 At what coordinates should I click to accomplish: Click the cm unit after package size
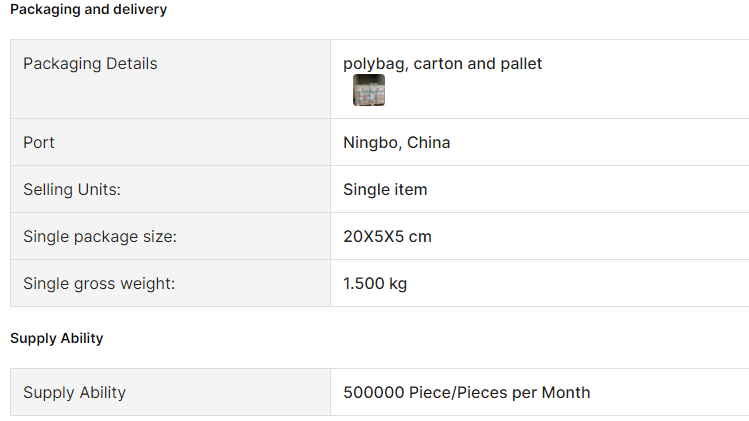coord(420,237)
